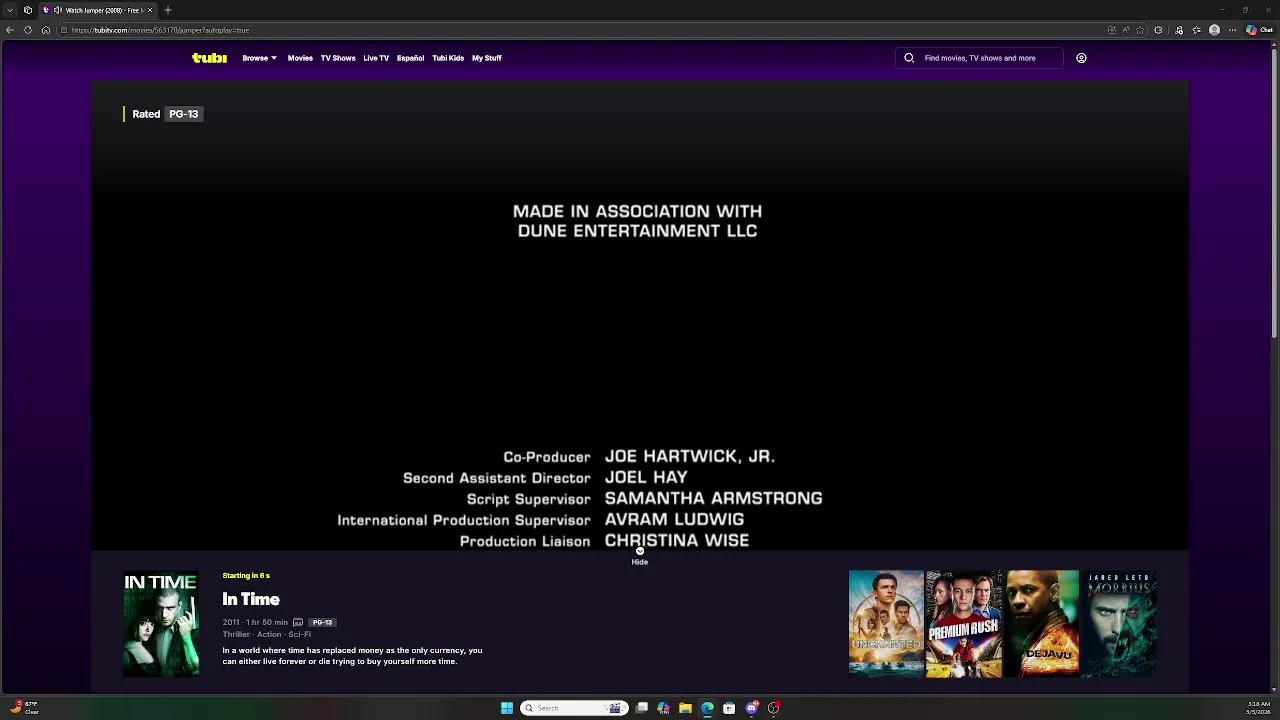Image resolution: width=1280 pixels, height=720 pixels.
Task: Open browser essentials icon
Action: pyautogui.click(x=1179, y=30)
